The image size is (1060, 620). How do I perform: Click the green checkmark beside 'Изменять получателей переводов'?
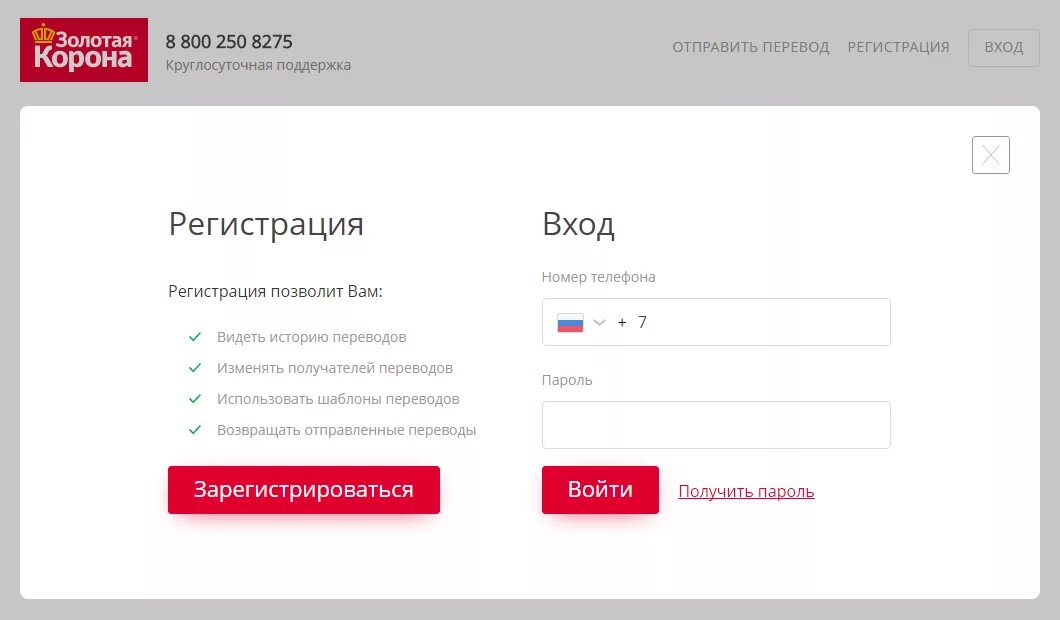point(194,367)
